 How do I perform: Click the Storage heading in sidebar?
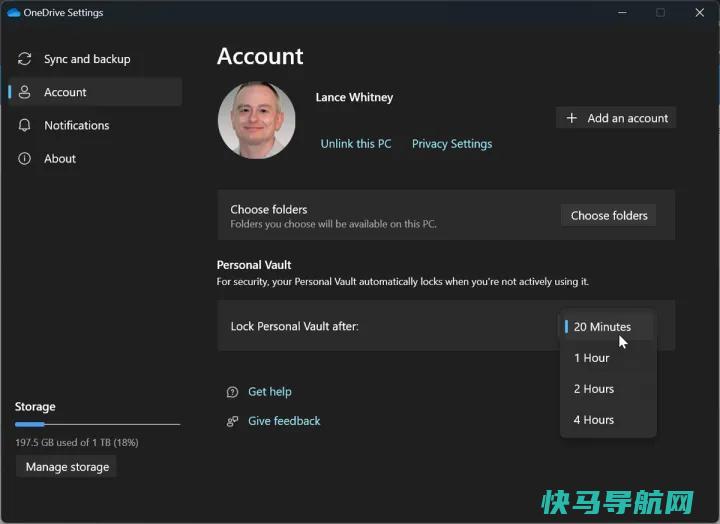[35, 407]
